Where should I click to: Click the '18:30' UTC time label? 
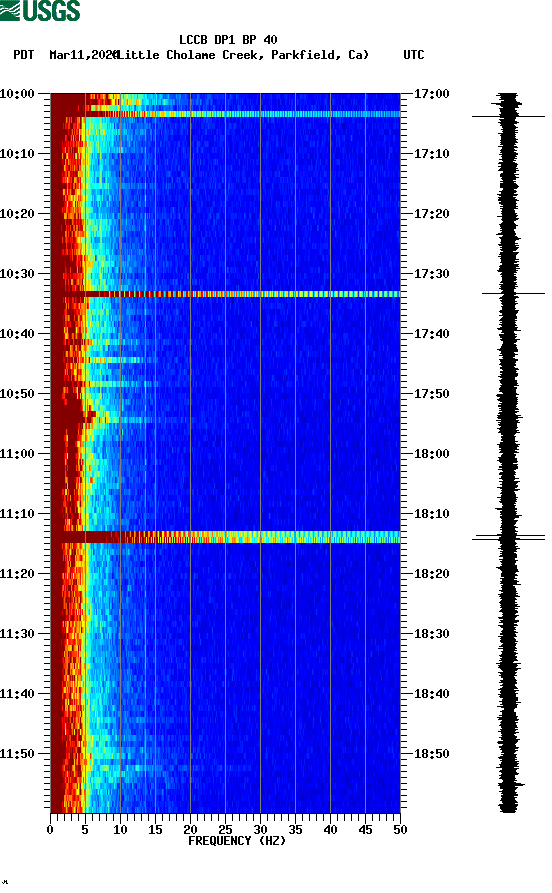(x=432, y=634)
